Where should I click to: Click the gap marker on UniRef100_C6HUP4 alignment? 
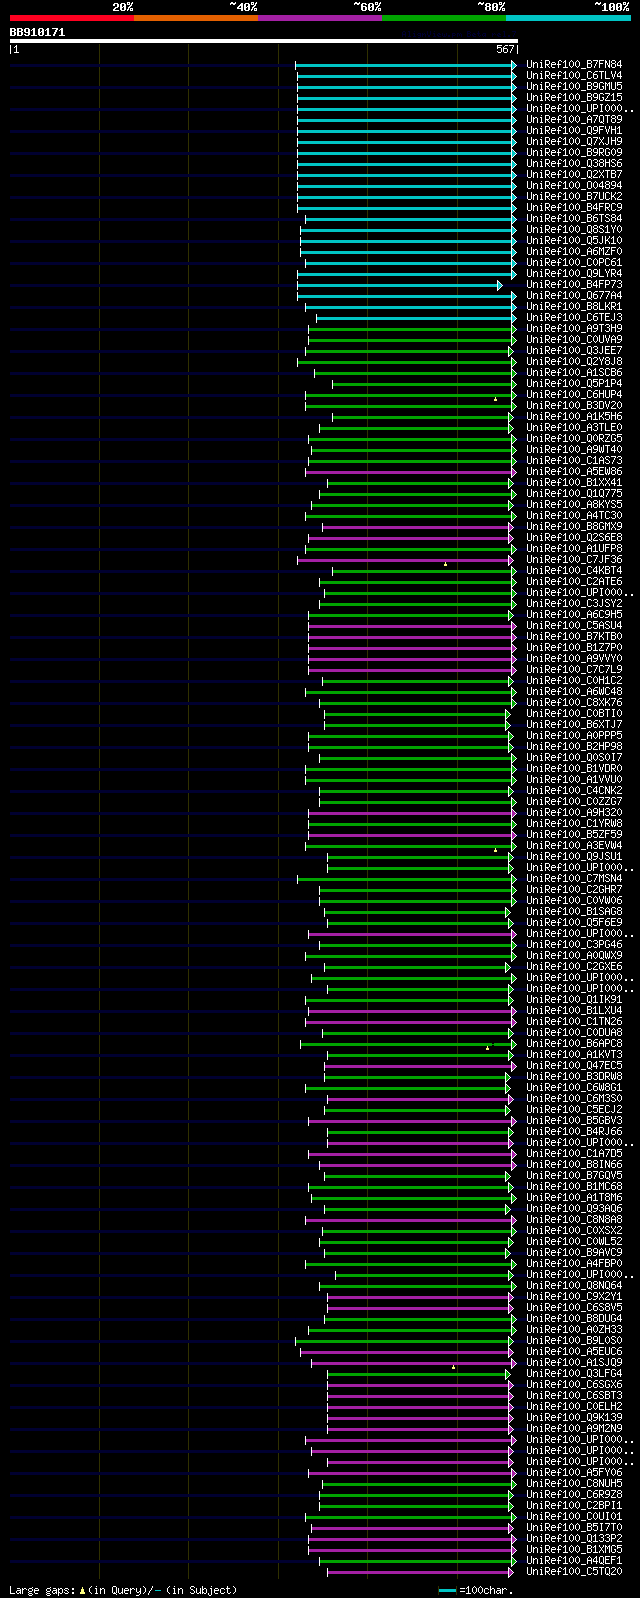pyautogui.click(x=495, y=399)
